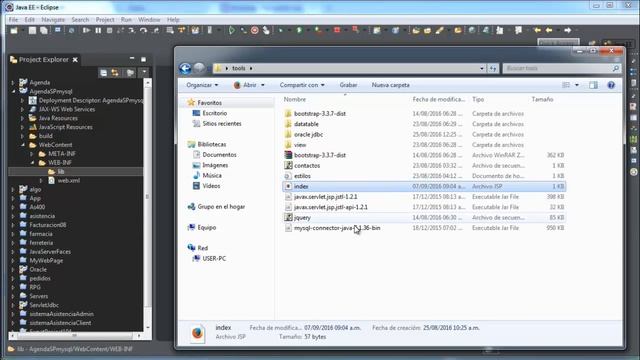Image resolution: width=640 pixels, height=360 pixels.
Task: Collapse the WebContent folder node
Action: pos(22,145)
